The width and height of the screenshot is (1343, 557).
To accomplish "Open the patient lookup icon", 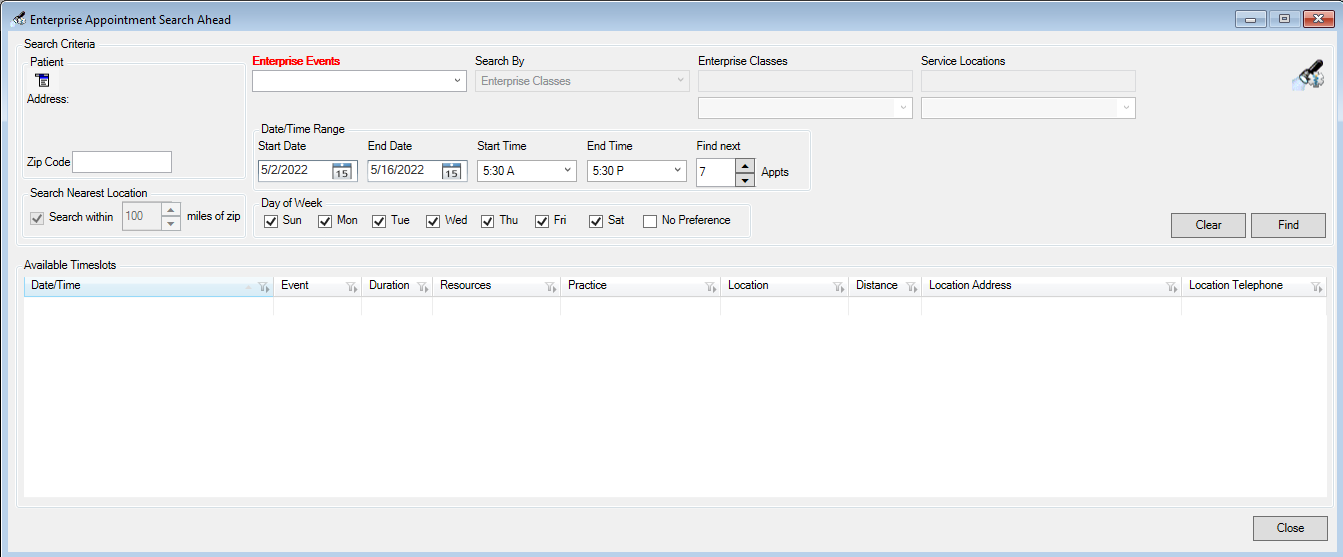I will (x=42, y=80).
